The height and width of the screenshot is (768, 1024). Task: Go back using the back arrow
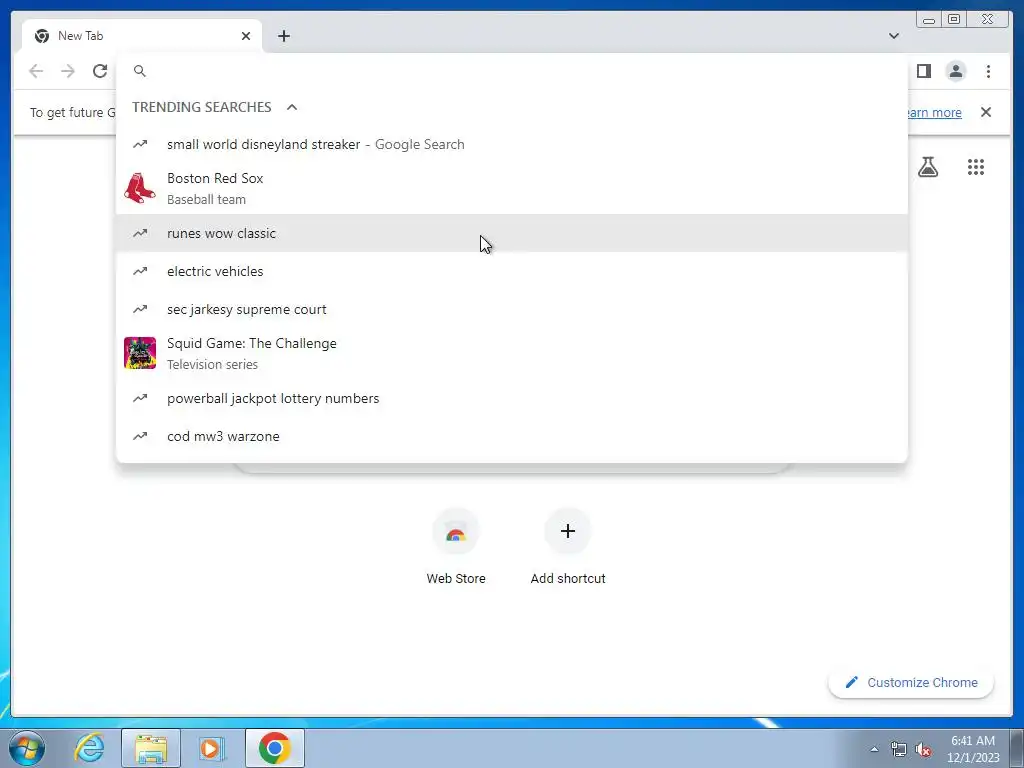(x=36, y=71)
